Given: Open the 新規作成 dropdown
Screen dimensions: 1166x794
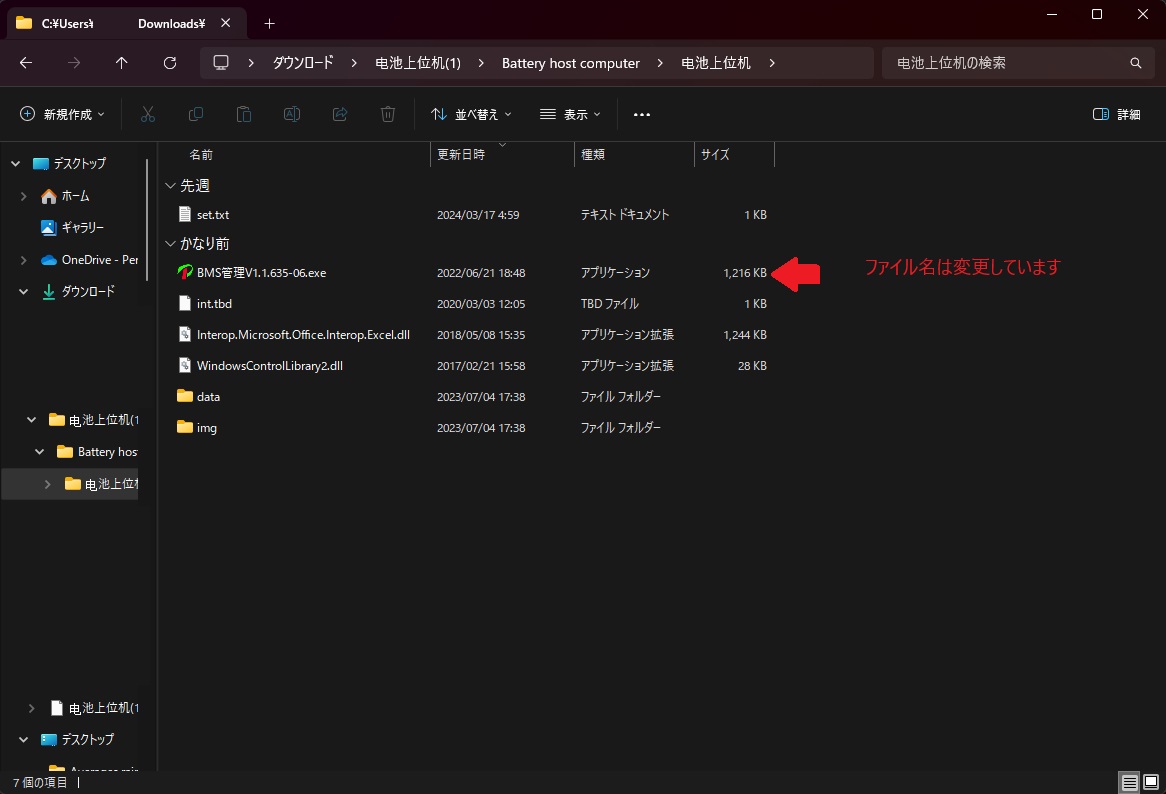Looking at the screenshot, I should 62,114.
